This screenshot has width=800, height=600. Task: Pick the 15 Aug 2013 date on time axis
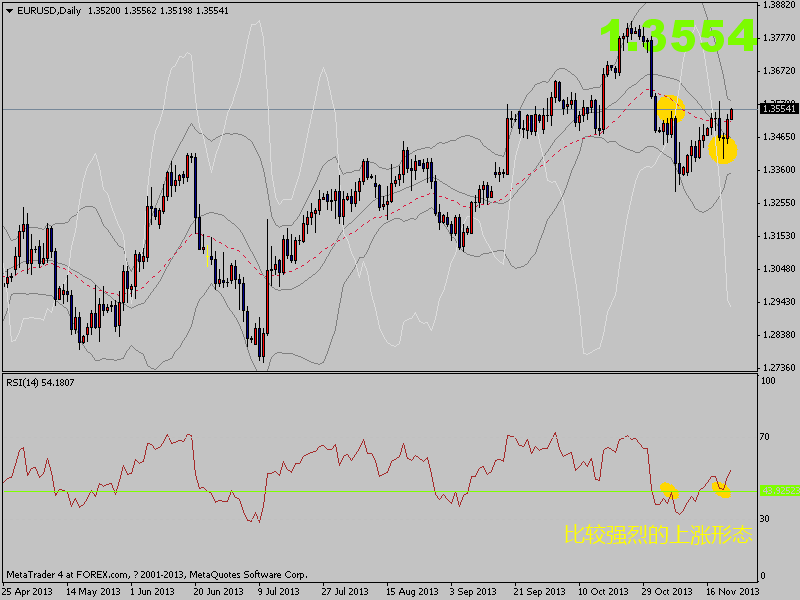click(x=412, y=592)
